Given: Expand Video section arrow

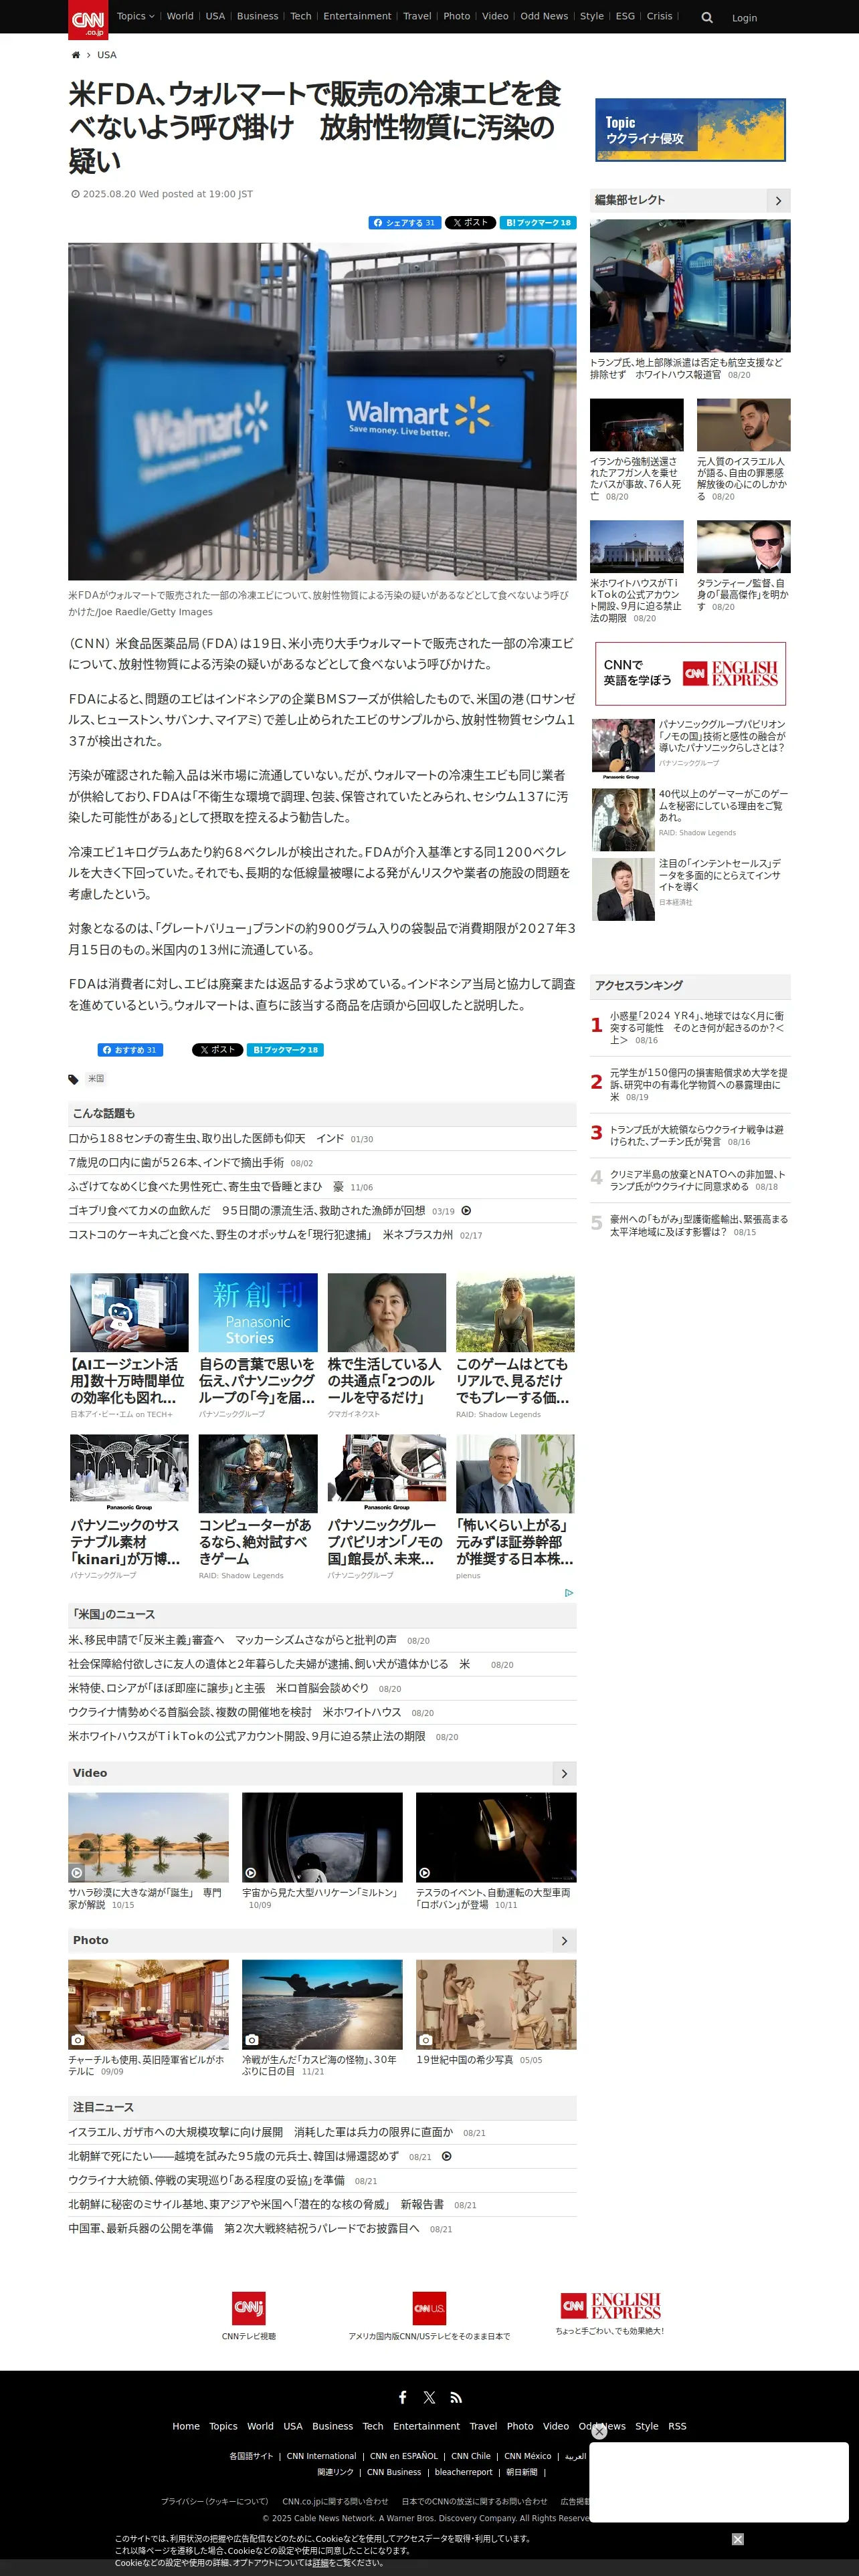Looking at the screenshot, I should pyautogui.click(x=564, y=1773).
